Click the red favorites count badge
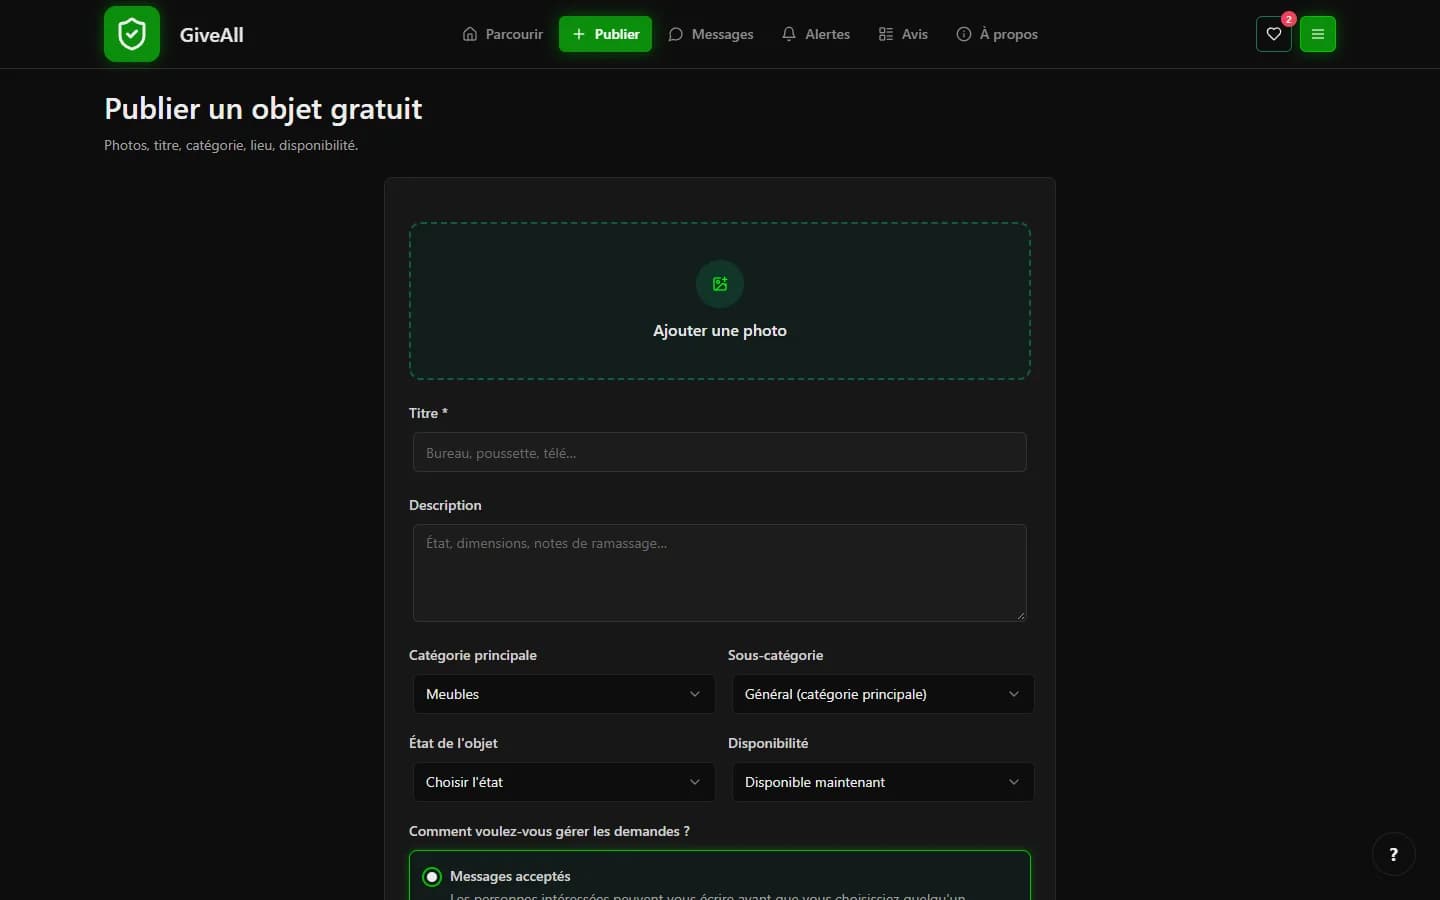1440x900 pixels. (1289, 19)
